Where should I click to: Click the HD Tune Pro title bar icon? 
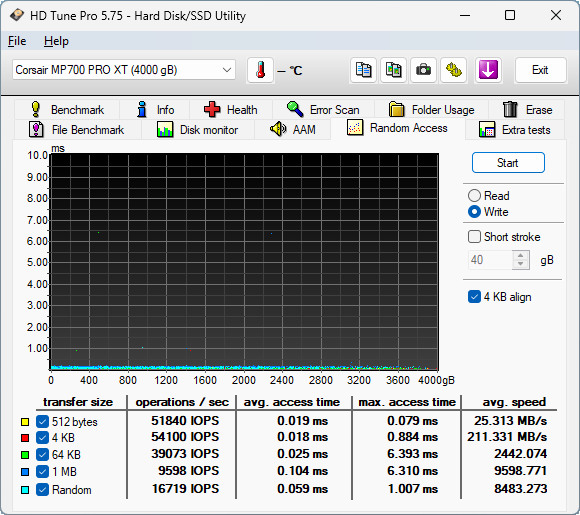pos(16,15)
